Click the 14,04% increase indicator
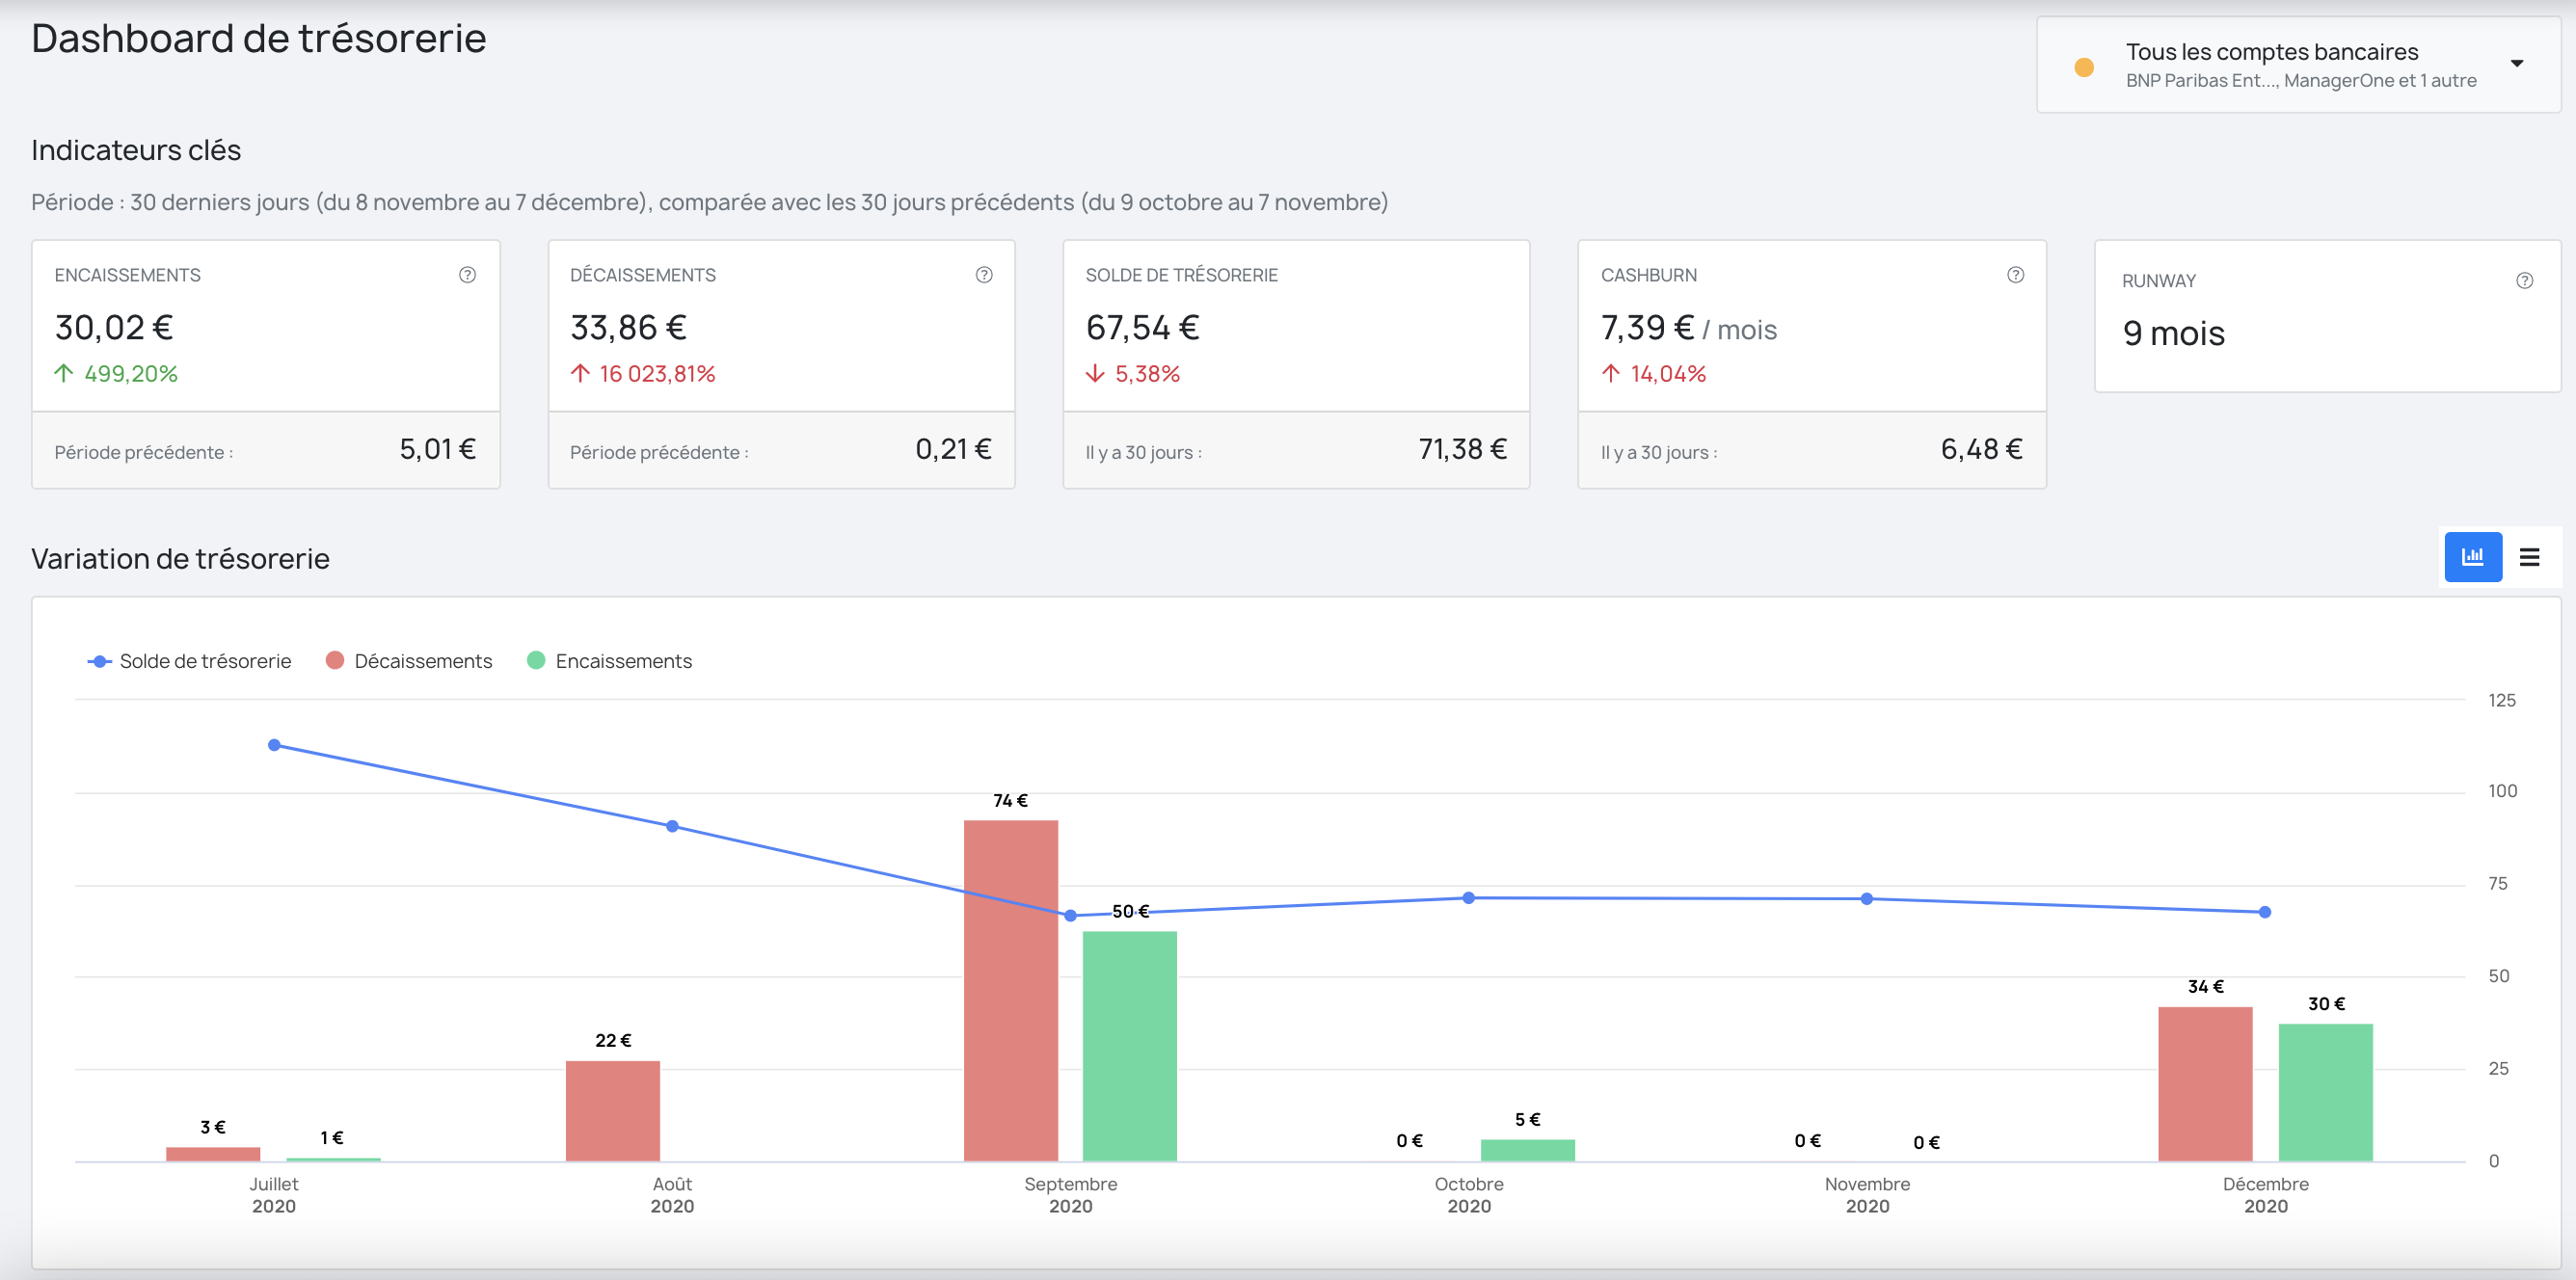The height and width of the screenshot is (1280, 2576). [x=1654, y=374]
